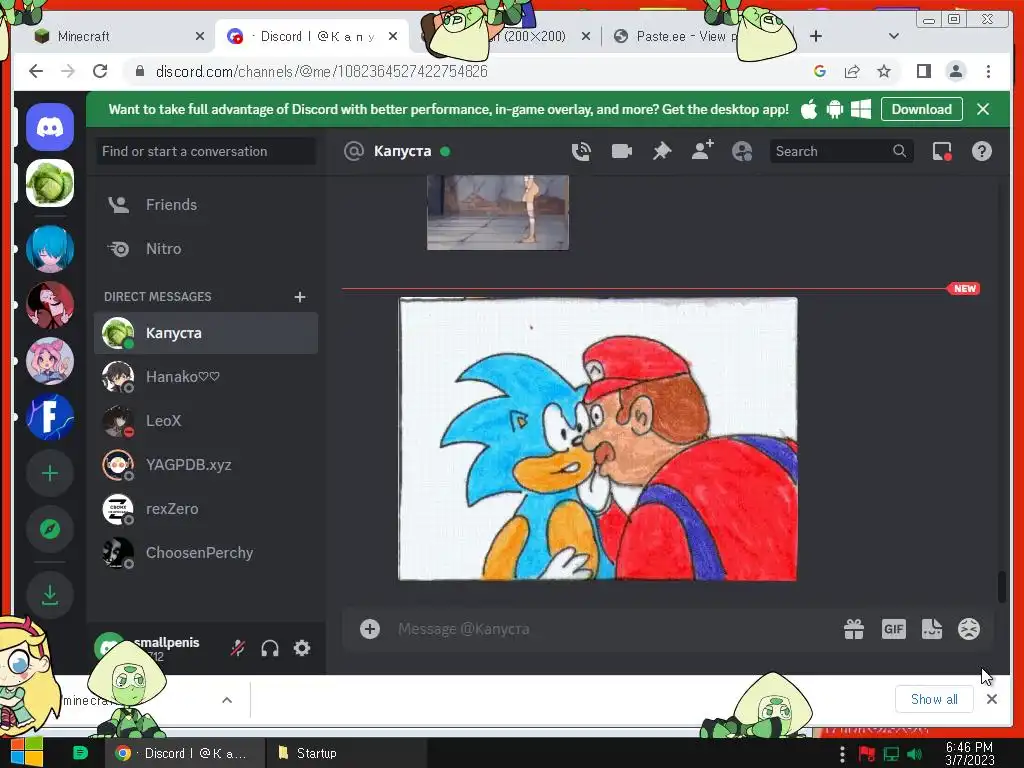Start a voice call with Капуста
The height and width of the screenshot is (768, 1024).
click(x=581, y=152)
